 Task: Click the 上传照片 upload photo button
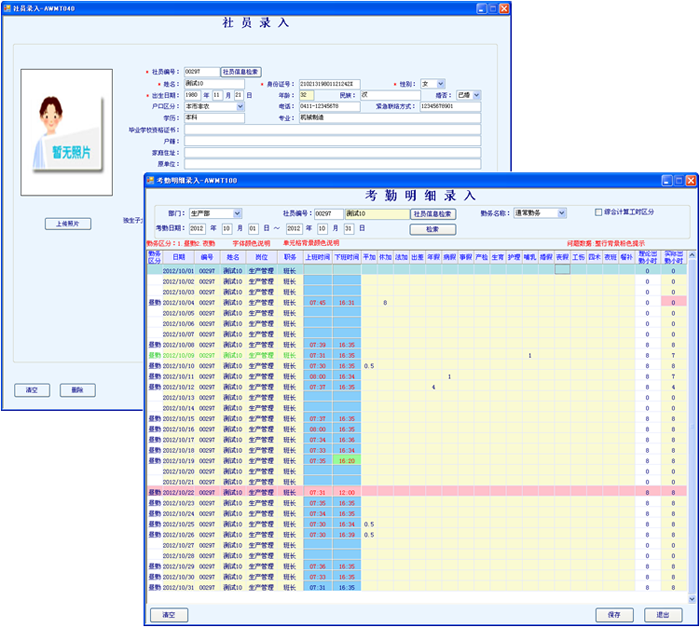pos(67,224)
